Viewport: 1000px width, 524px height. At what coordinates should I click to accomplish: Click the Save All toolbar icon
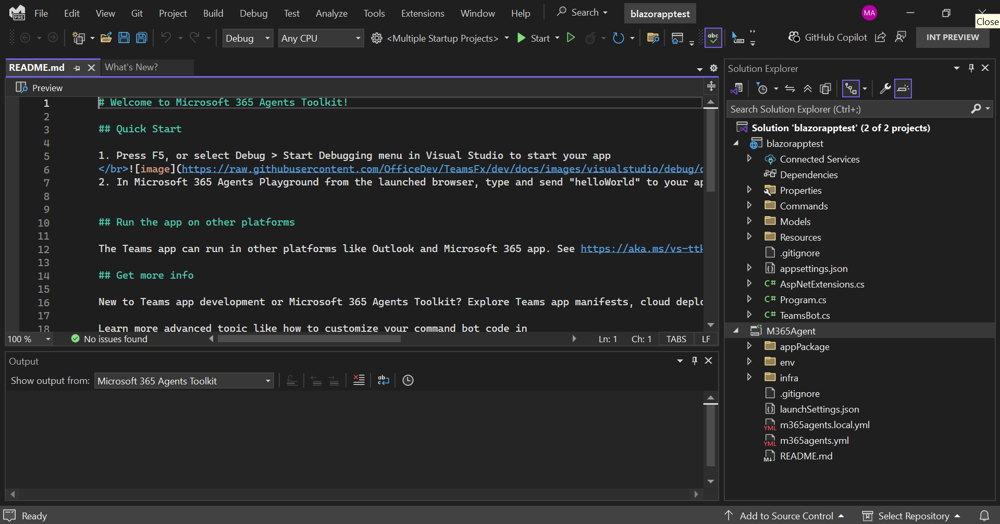142,38
